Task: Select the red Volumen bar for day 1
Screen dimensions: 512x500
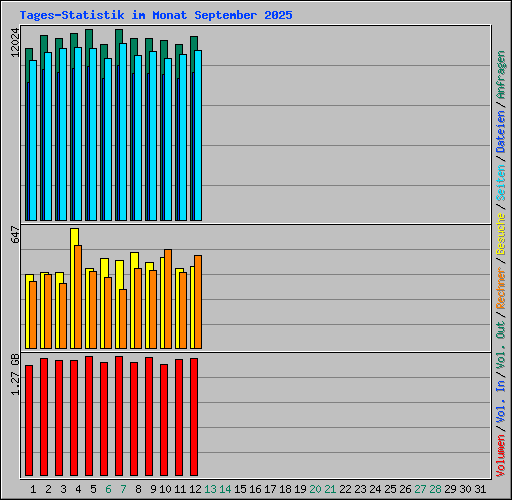Action: pyautogui.click(x=29, y=420)
